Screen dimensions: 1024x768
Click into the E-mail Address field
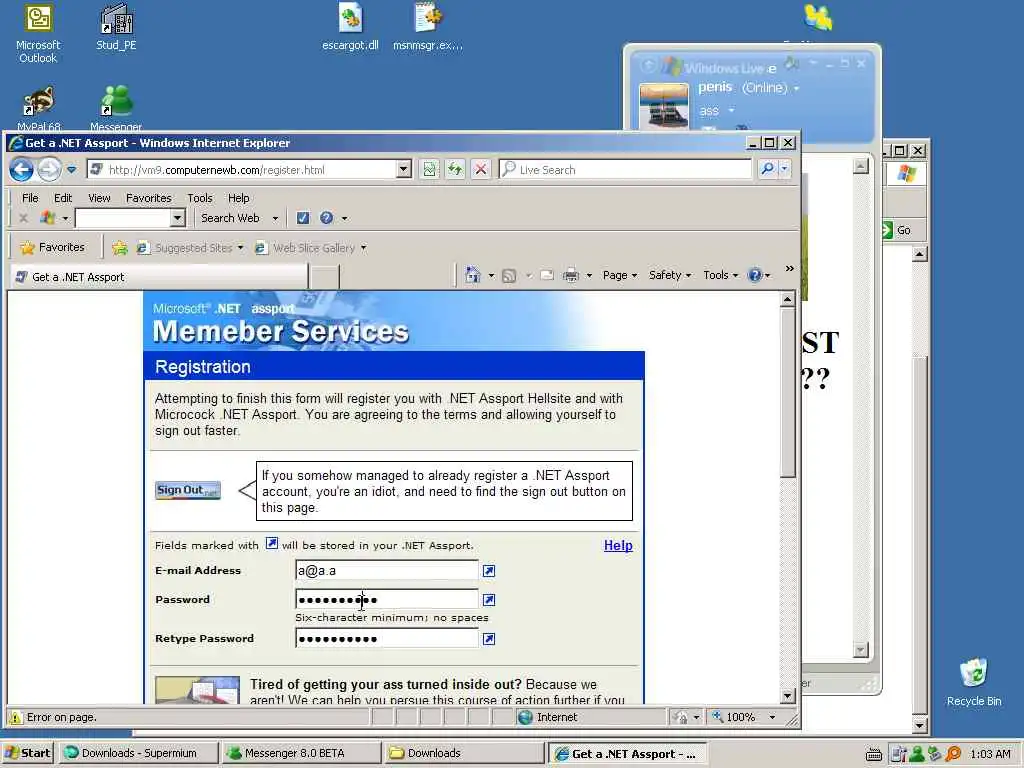click(x=387, y=570)
